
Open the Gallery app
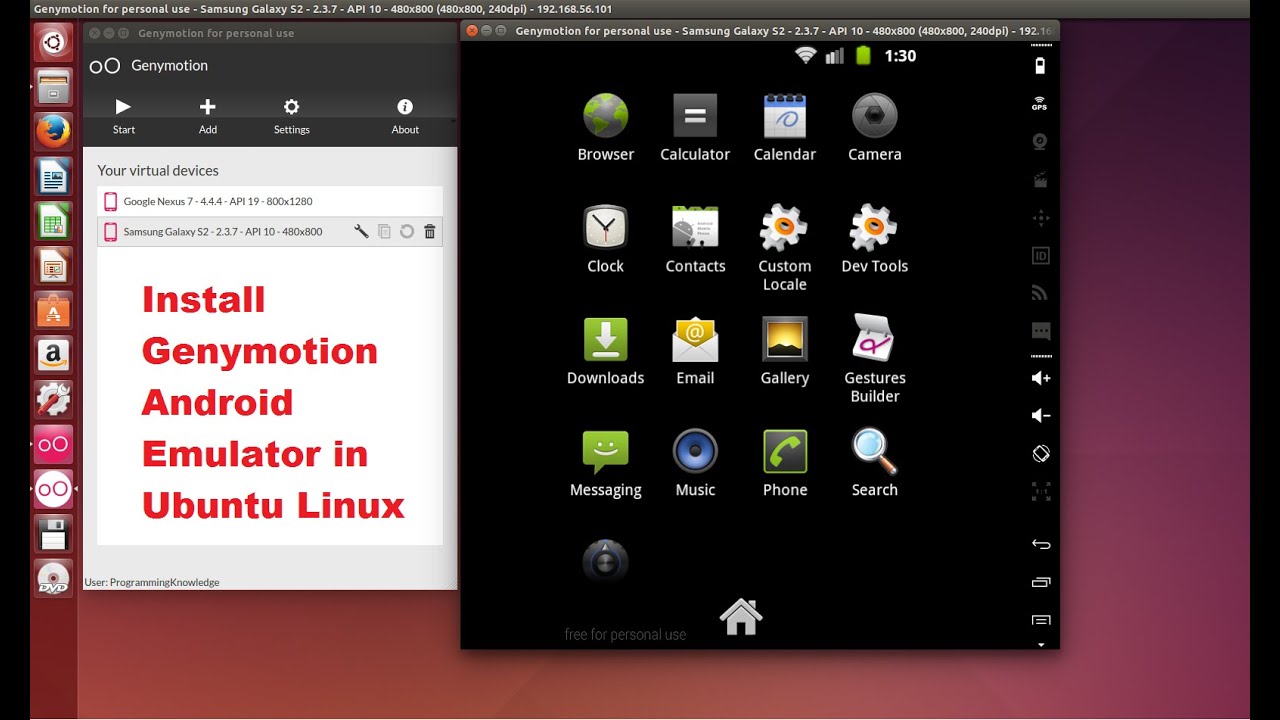(x=785, y=351)
